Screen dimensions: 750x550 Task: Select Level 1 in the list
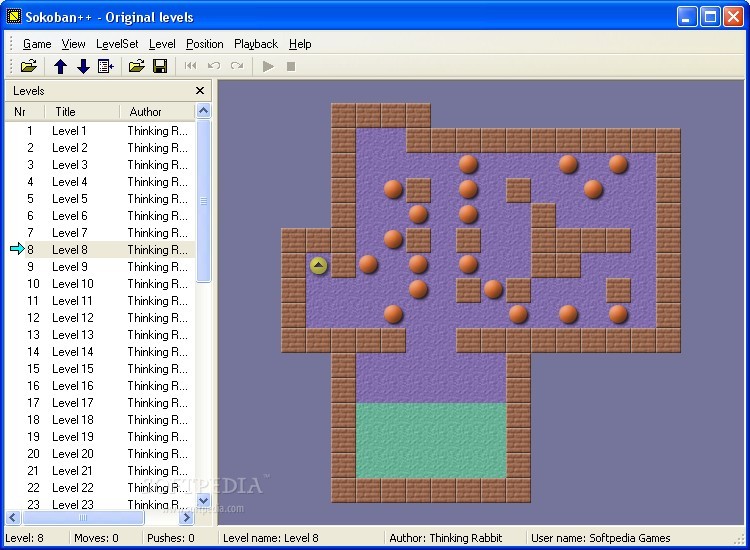100,131
